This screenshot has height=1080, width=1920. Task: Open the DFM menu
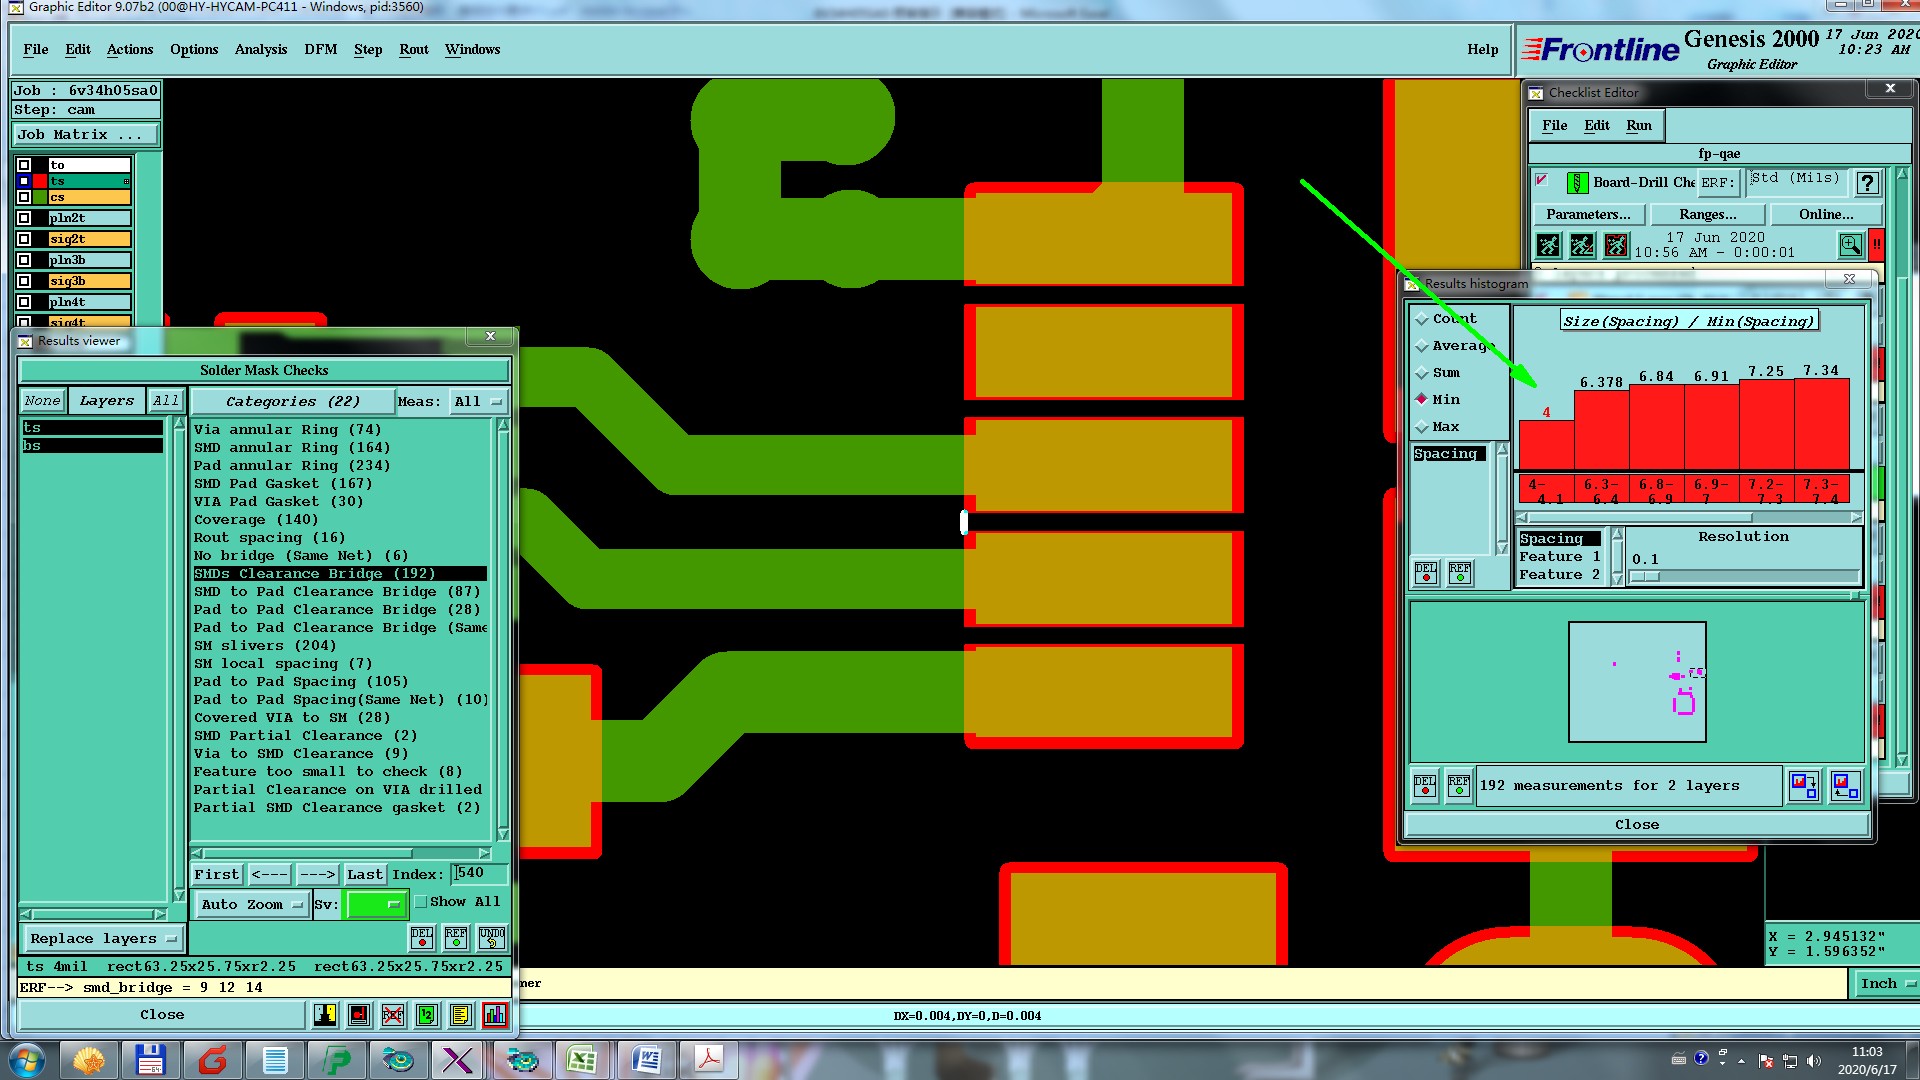(320, 49)
